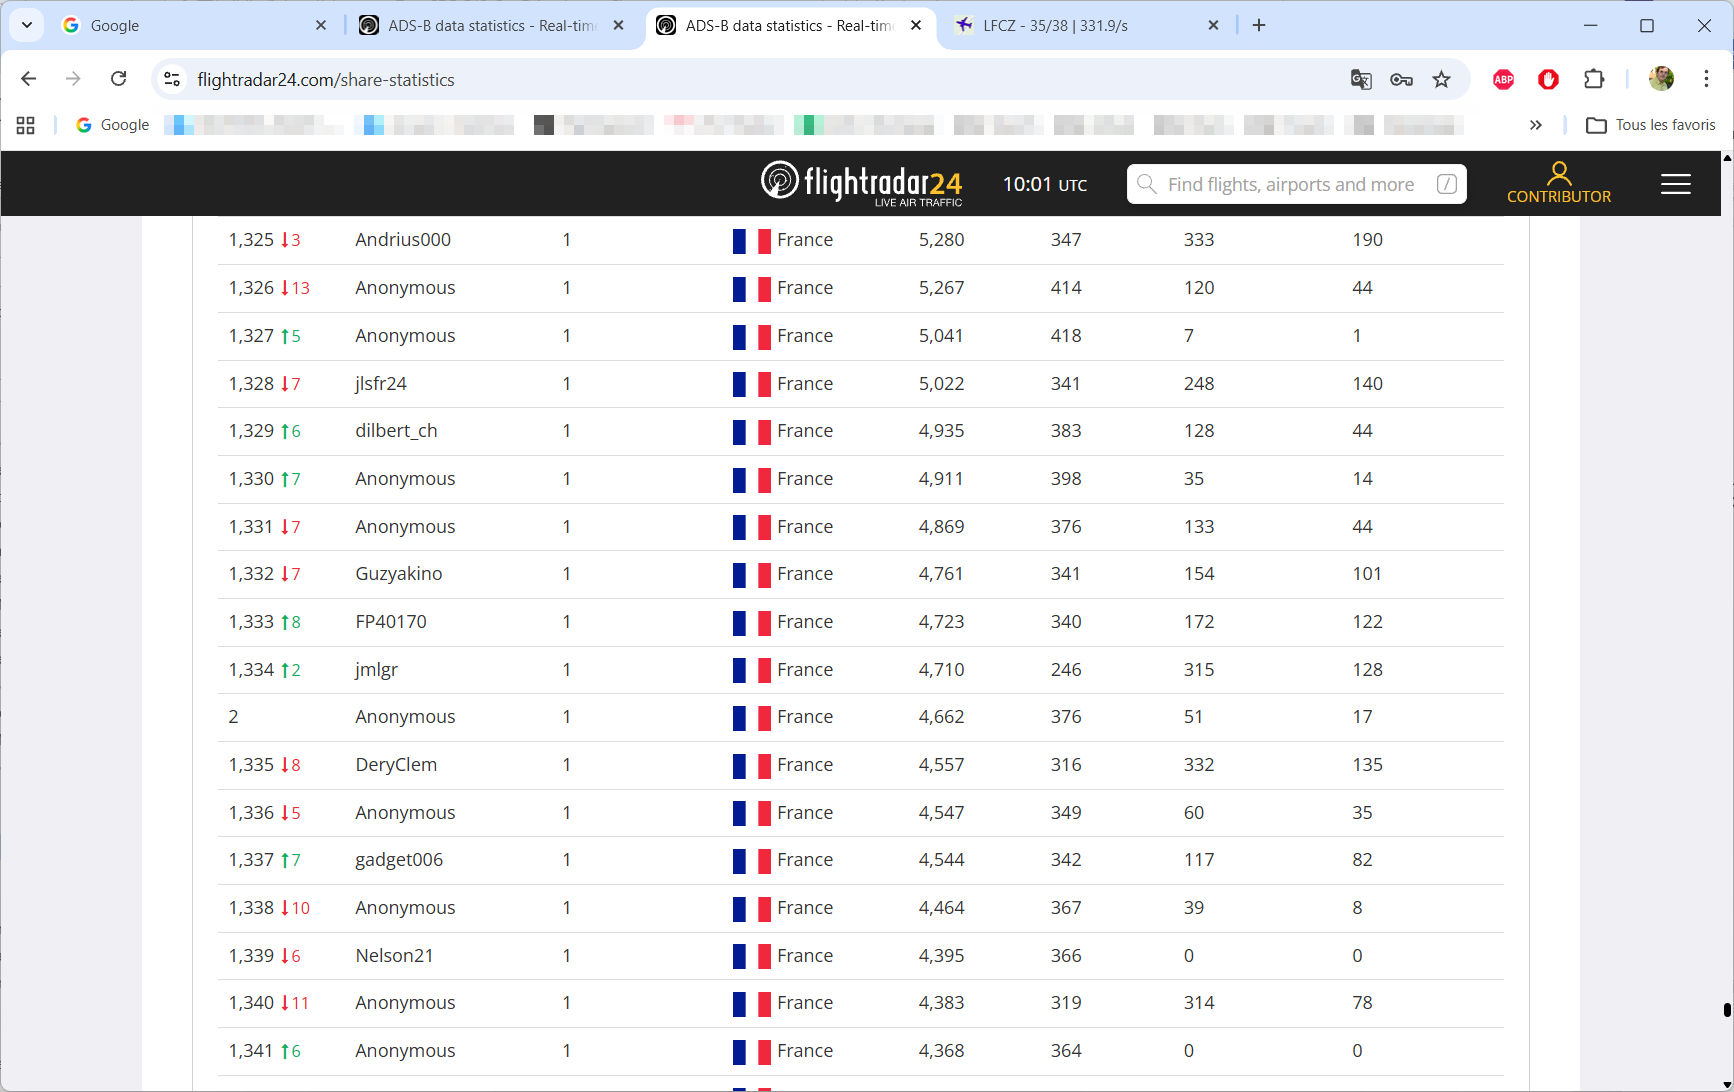Click rank 1,340 with down 11

pyautogui.click(x=269, y=1003)
